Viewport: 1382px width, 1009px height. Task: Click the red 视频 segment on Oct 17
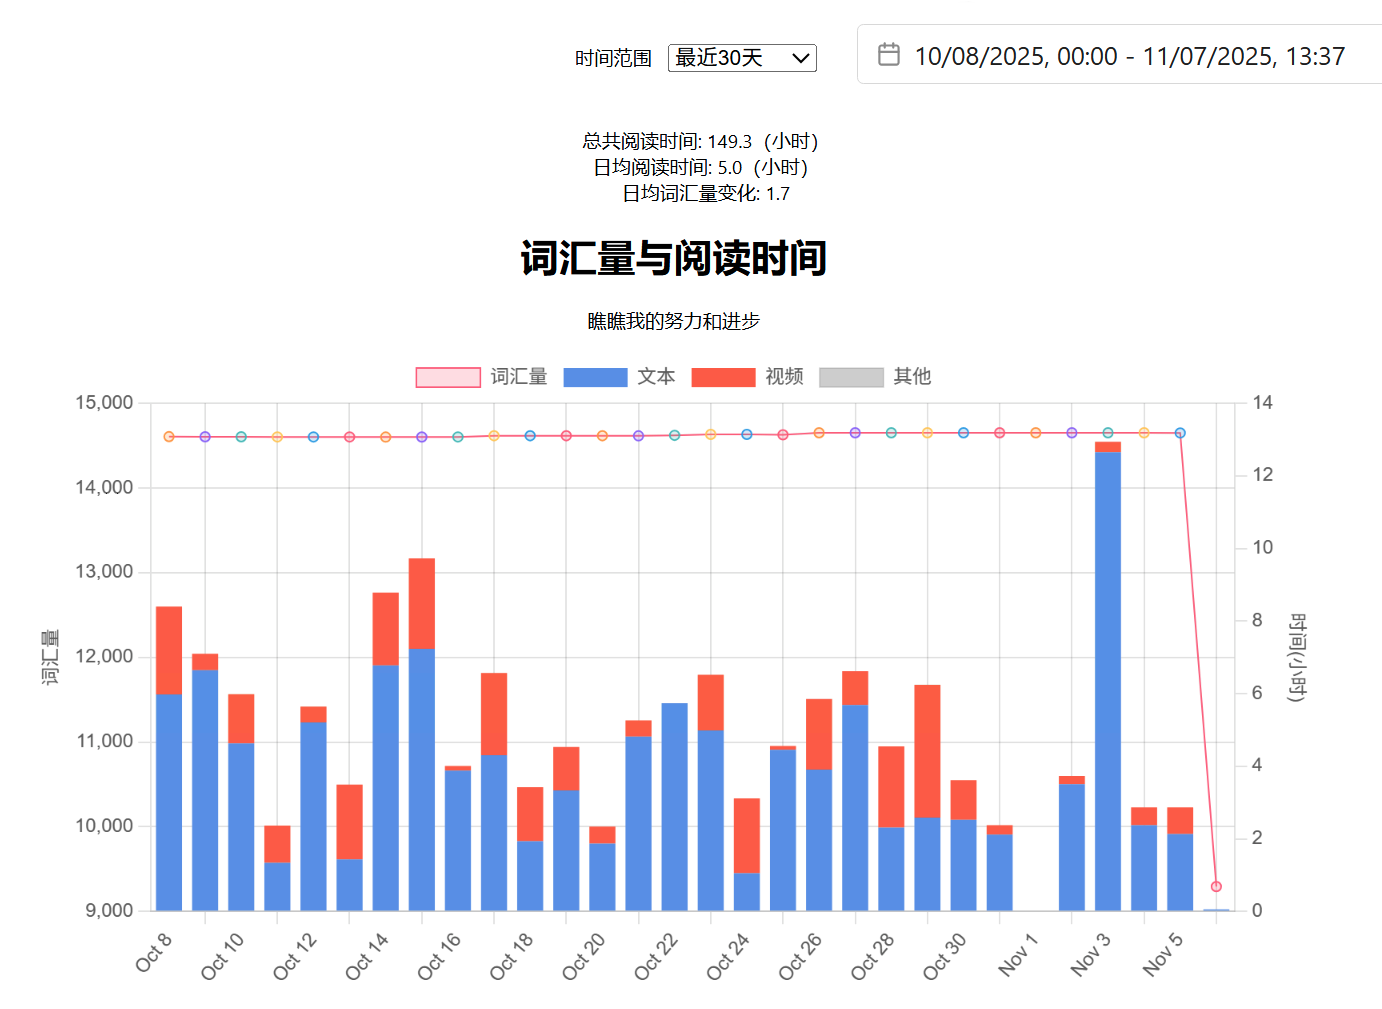(x=494, y=713)
